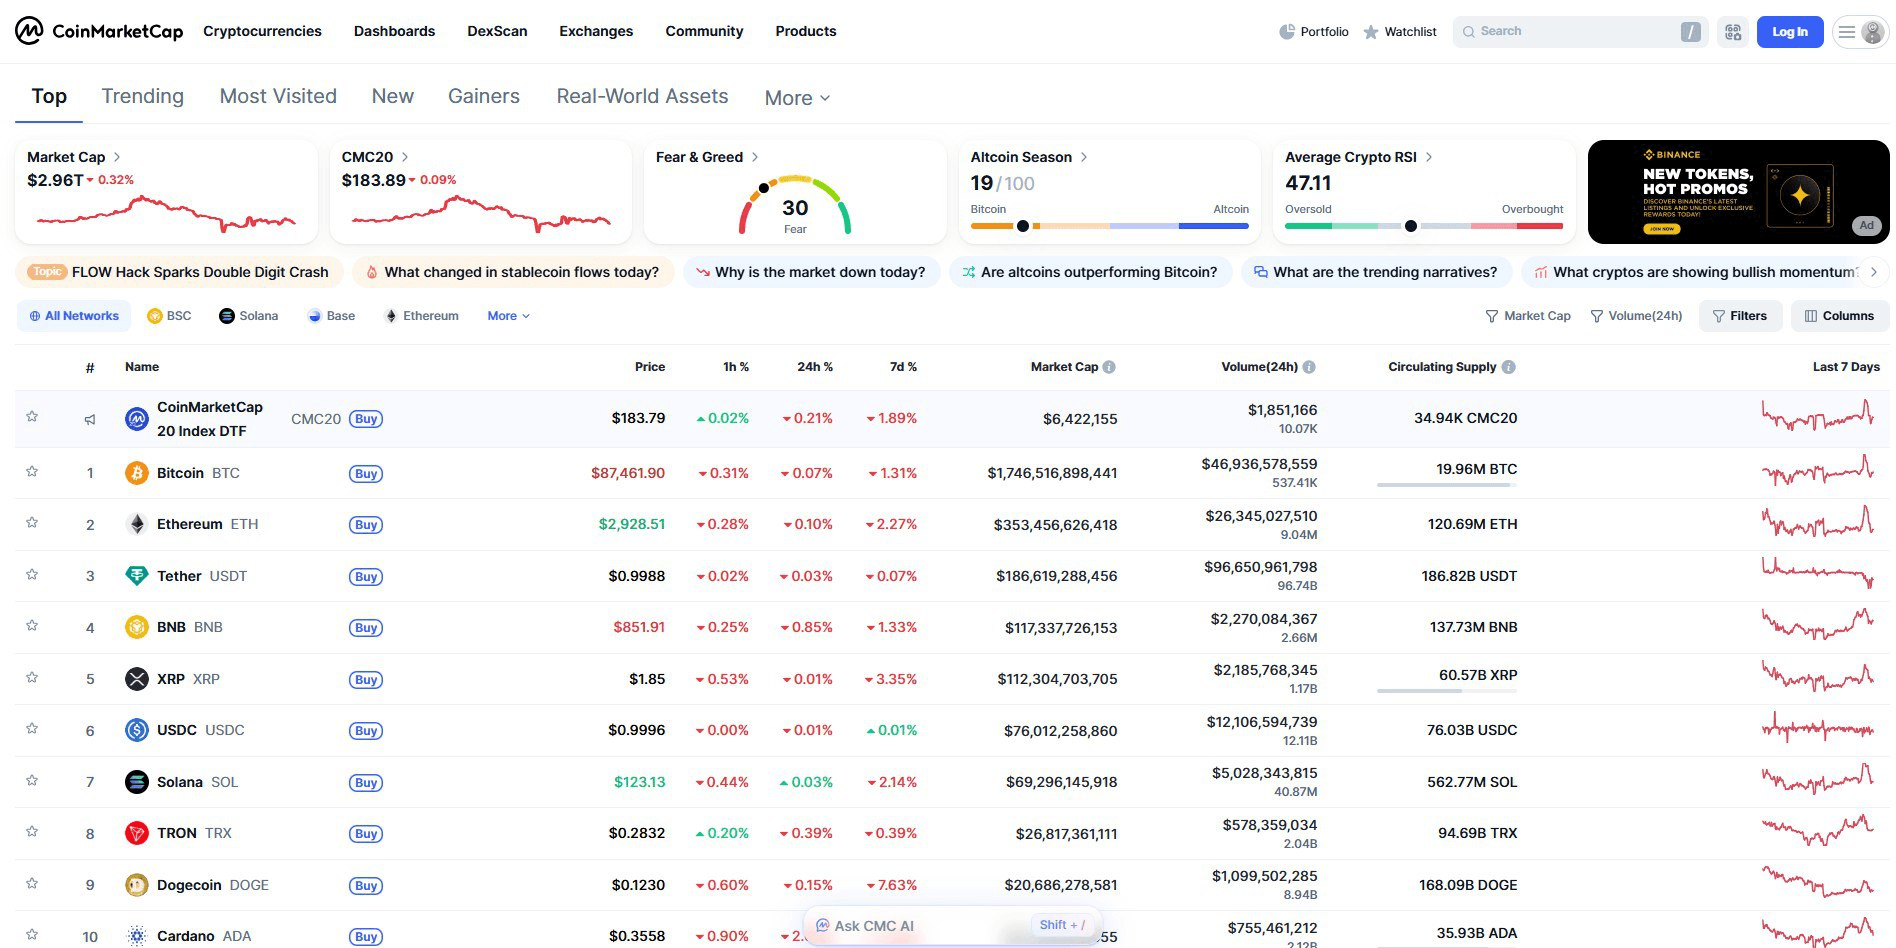Toggle watchlist star for Dogecoin
The image size is (1896, 948).
(x=32, y=884)
